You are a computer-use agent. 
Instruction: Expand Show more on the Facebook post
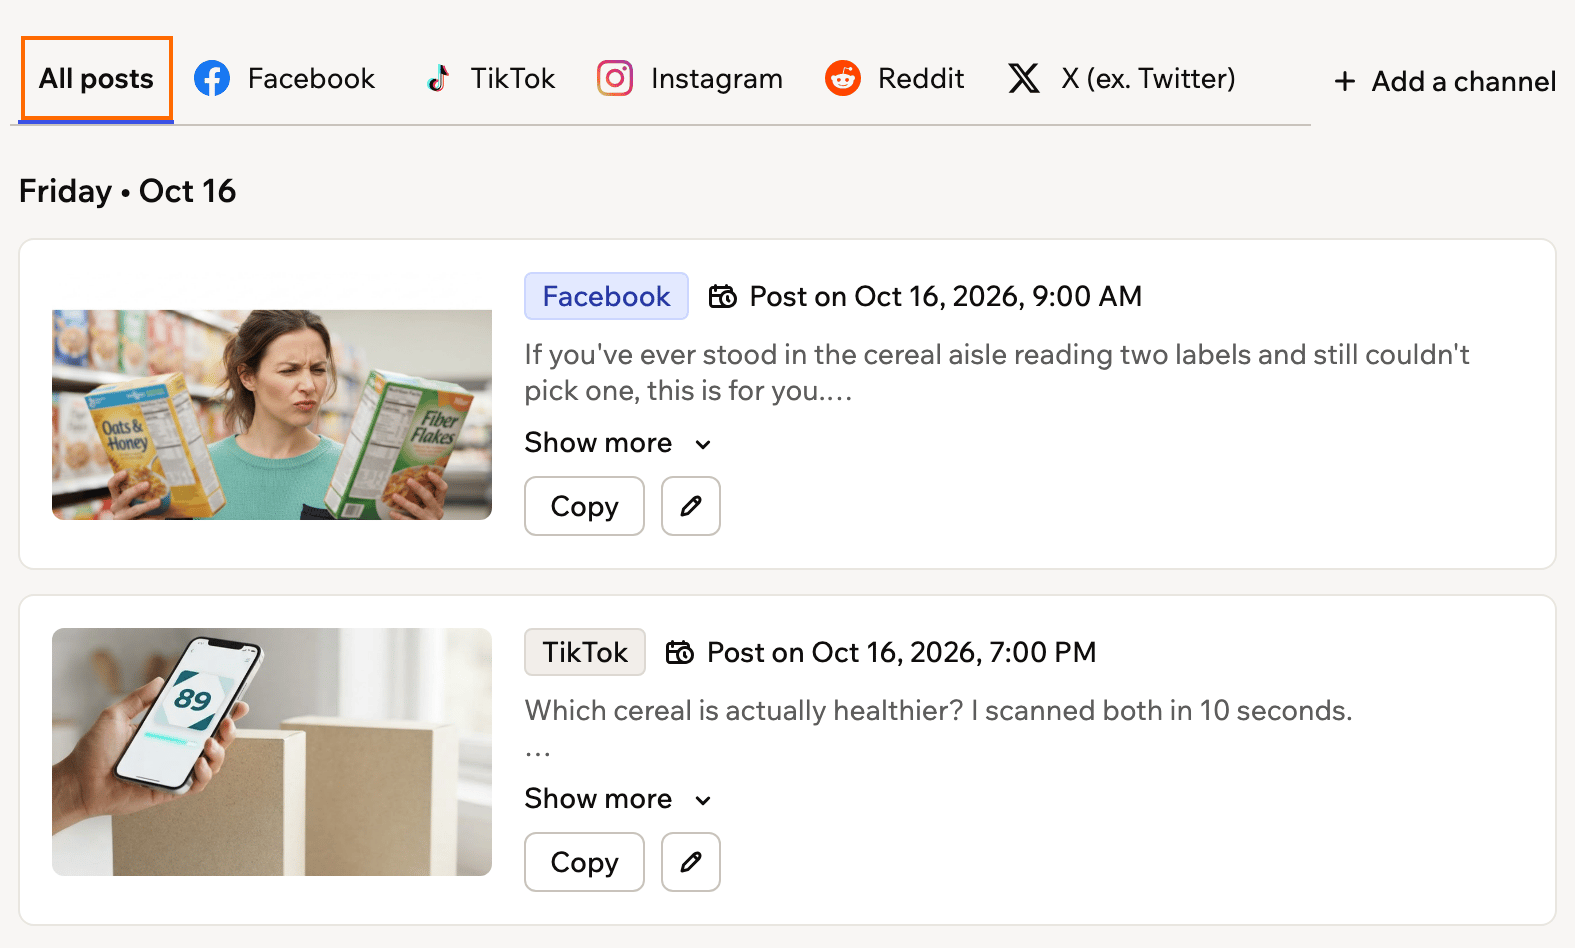point(617,442)
